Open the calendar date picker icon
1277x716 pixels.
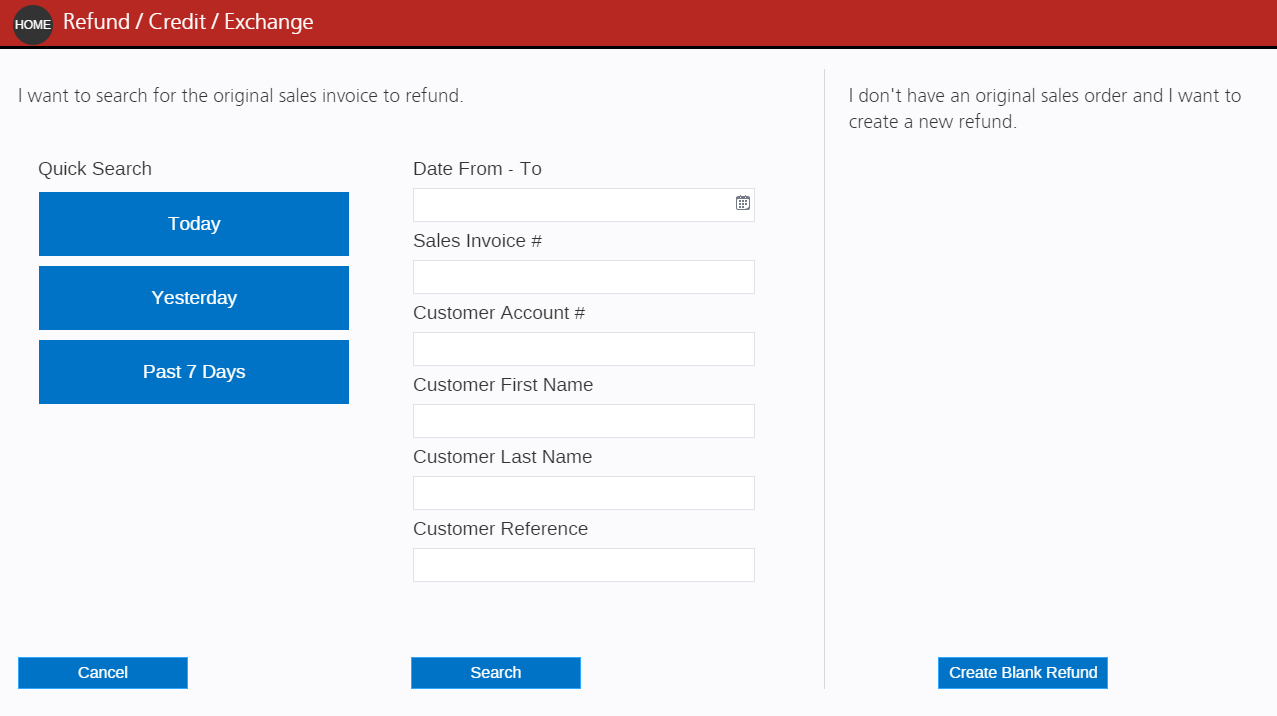pos(743,203)
